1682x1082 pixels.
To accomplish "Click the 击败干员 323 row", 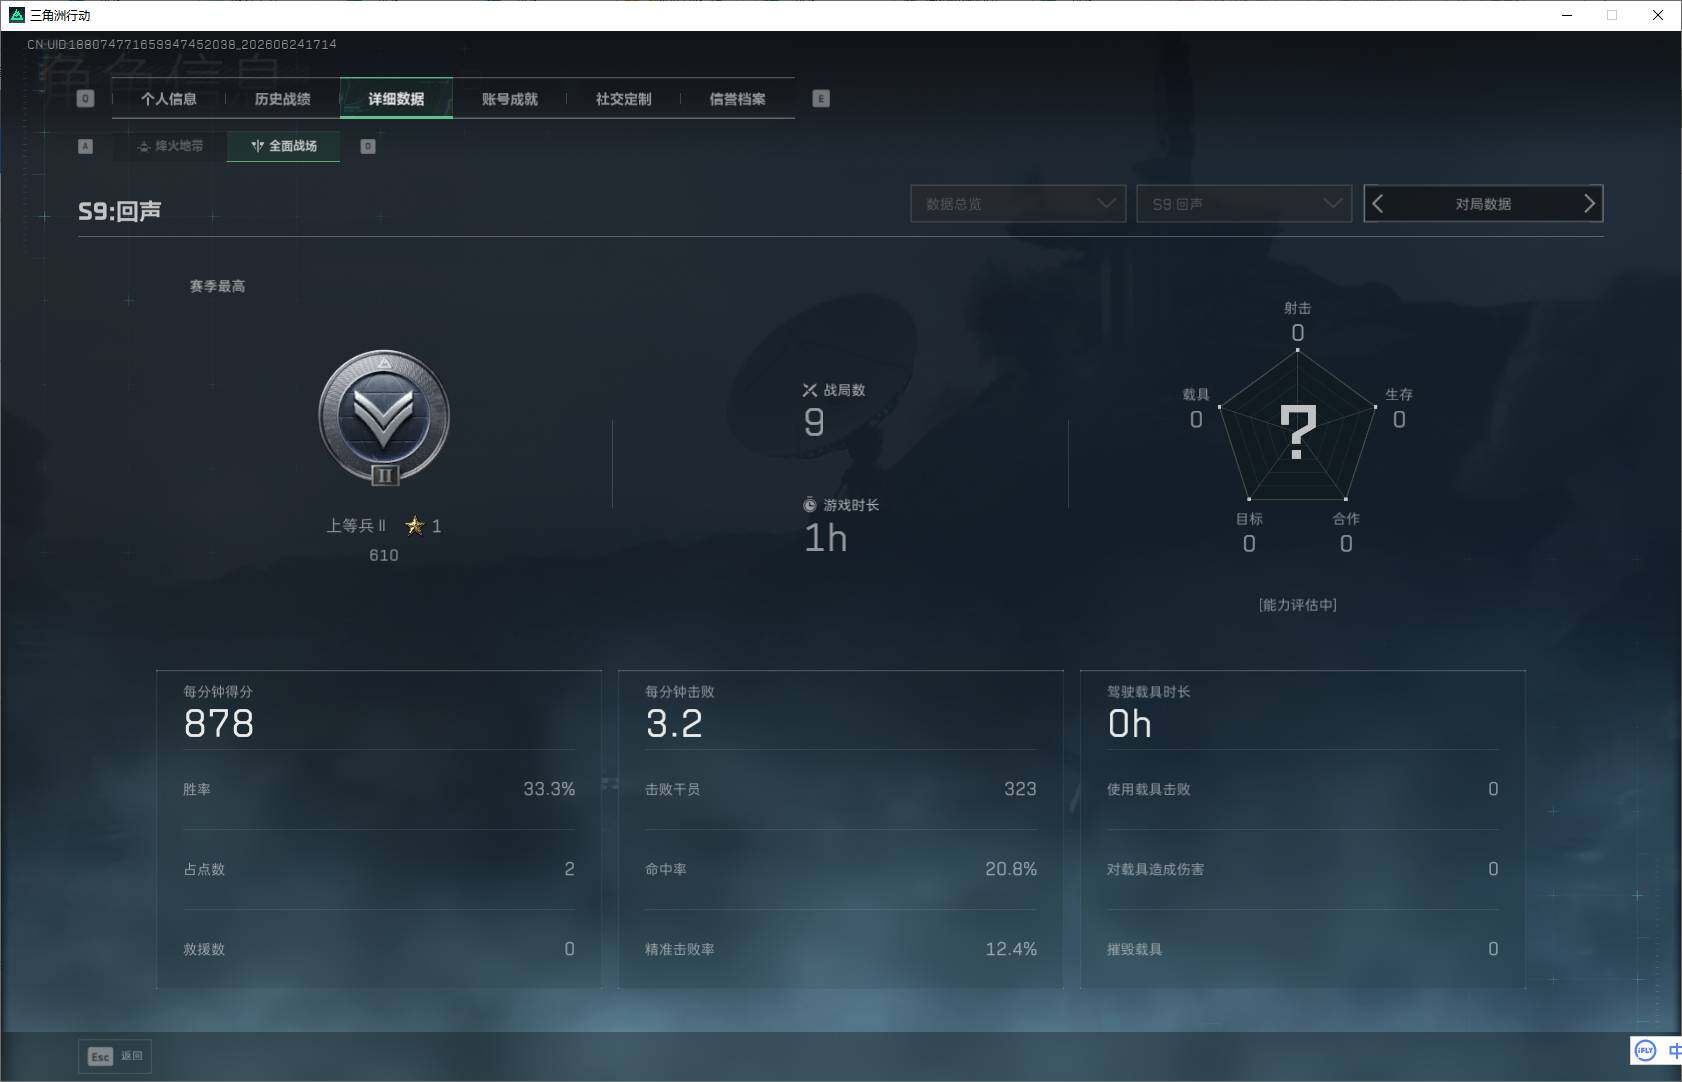I will click(x=841, y=789).
